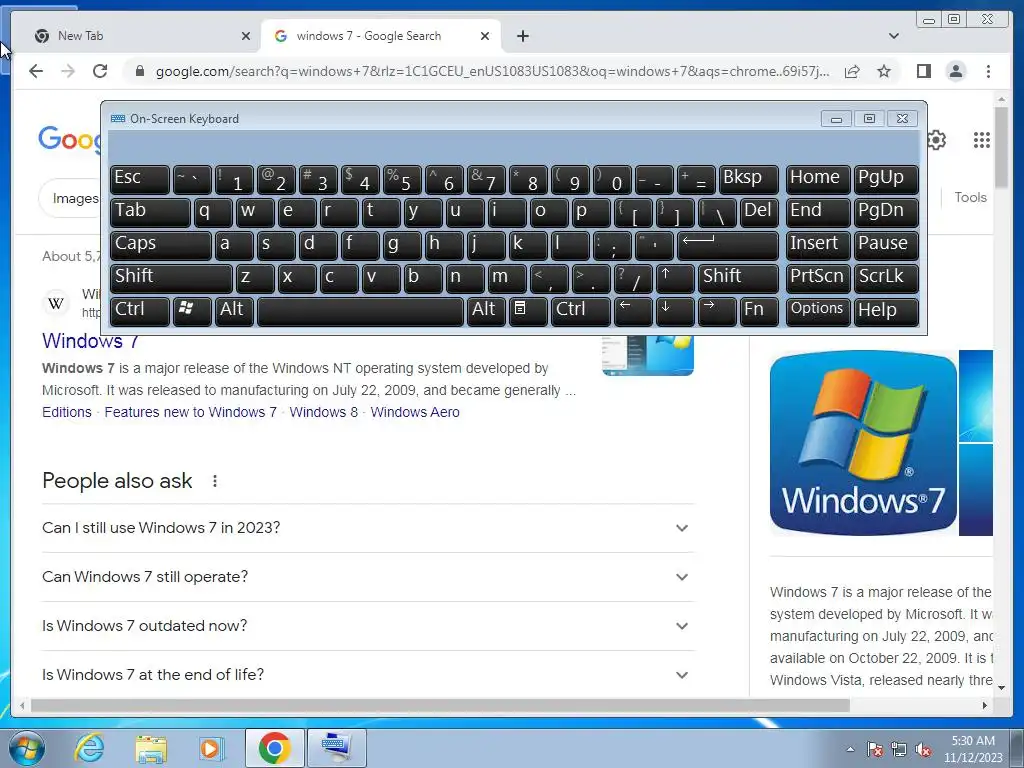Toggle the ScrLk key
Screen dimensions: 1024x768
pos(886,278)
